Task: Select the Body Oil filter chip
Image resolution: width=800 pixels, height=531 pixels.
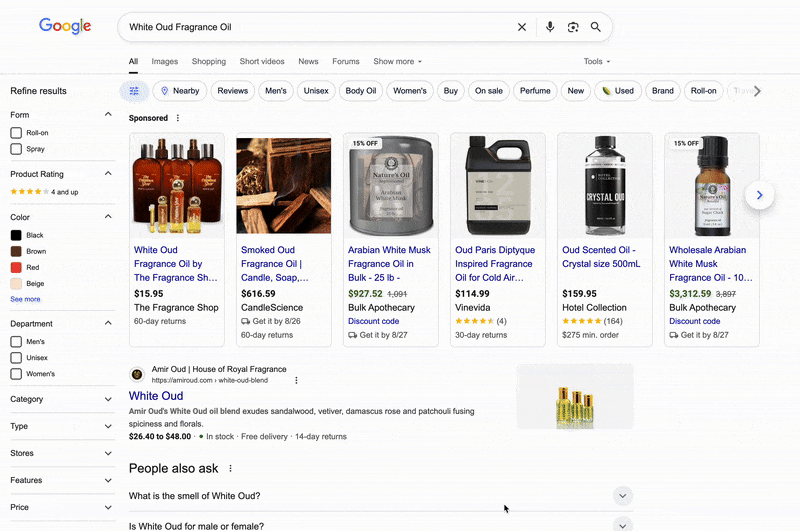Action: click(361, 91)
